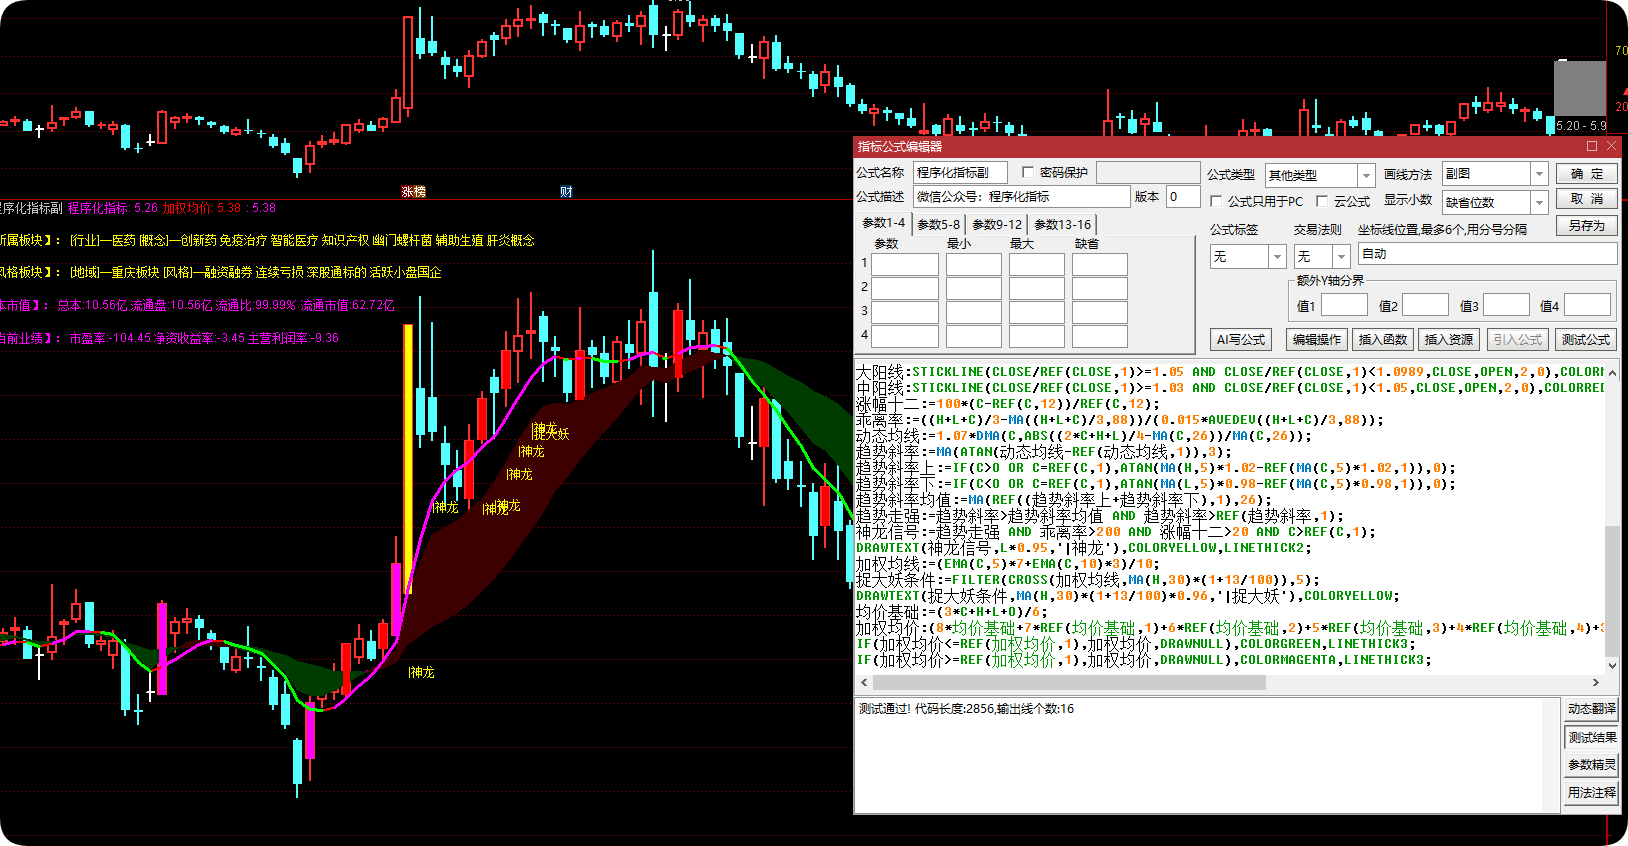The height and width of the screenshot is (846, 1628).
Task: Switch to the 参数5-8 tab
Action: pyautogui.click(x=938, y=224)
